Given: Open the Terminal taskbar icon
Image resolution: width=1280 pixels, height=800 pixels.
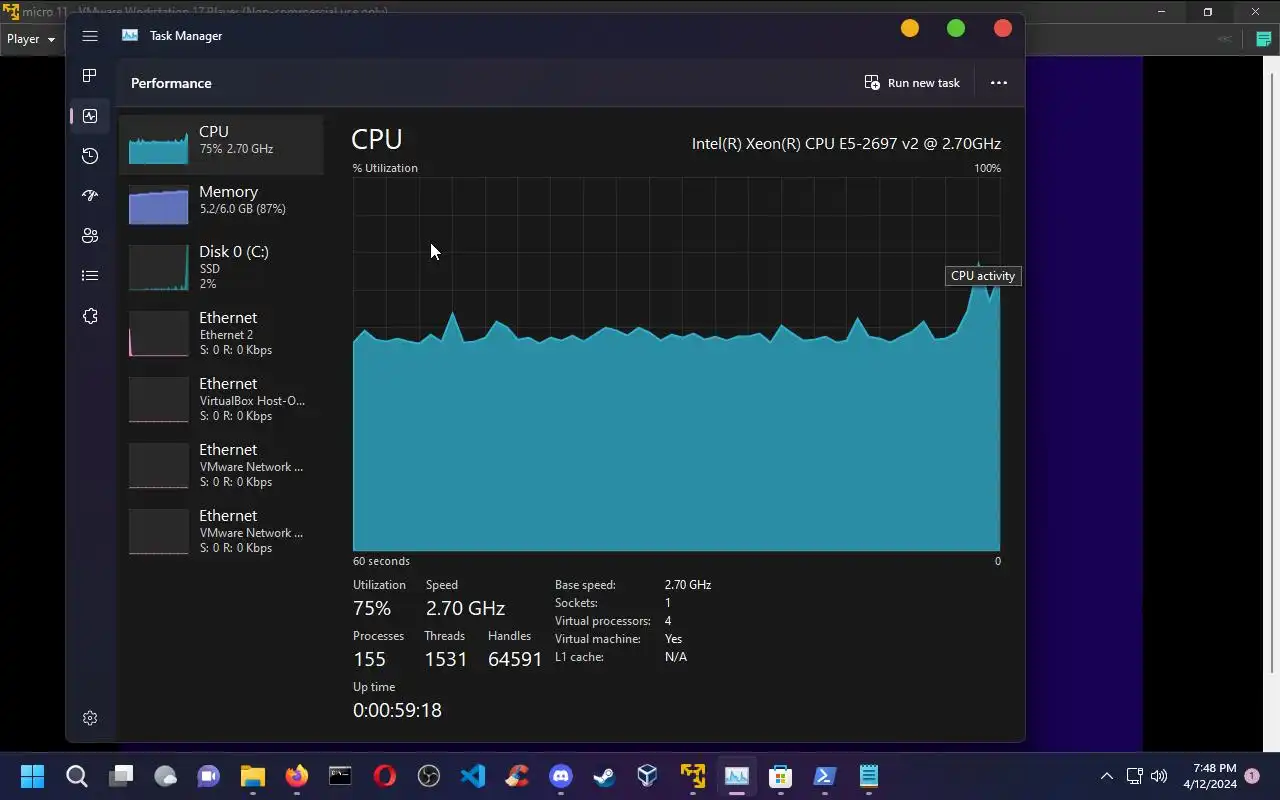Looking at the screenshot, I should click(341, 776).
